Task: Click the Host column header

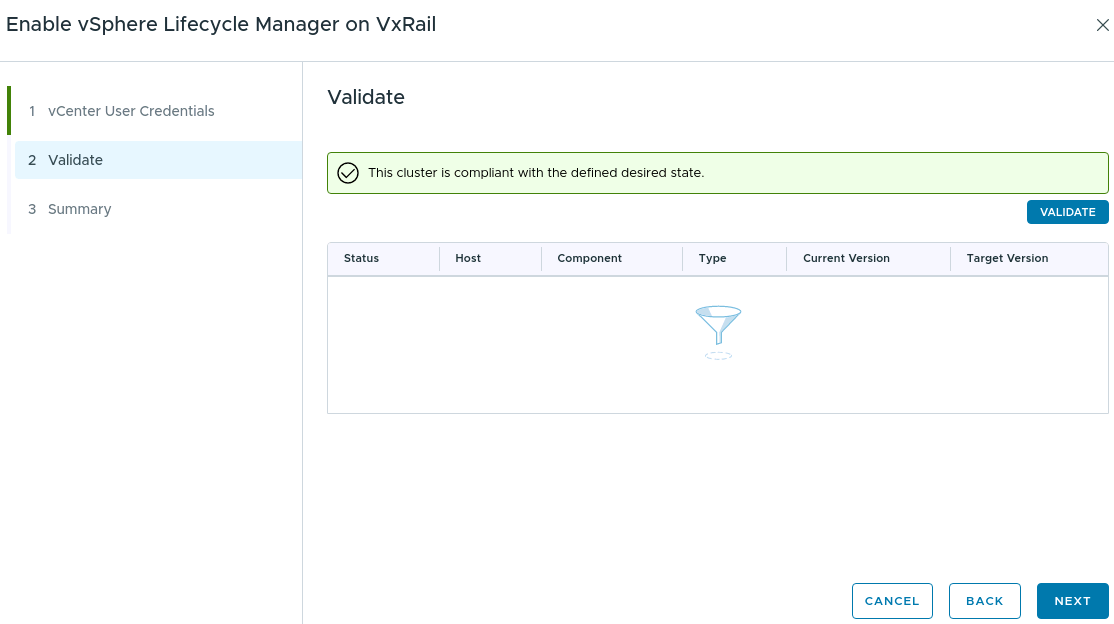Action: click(468, 258)
